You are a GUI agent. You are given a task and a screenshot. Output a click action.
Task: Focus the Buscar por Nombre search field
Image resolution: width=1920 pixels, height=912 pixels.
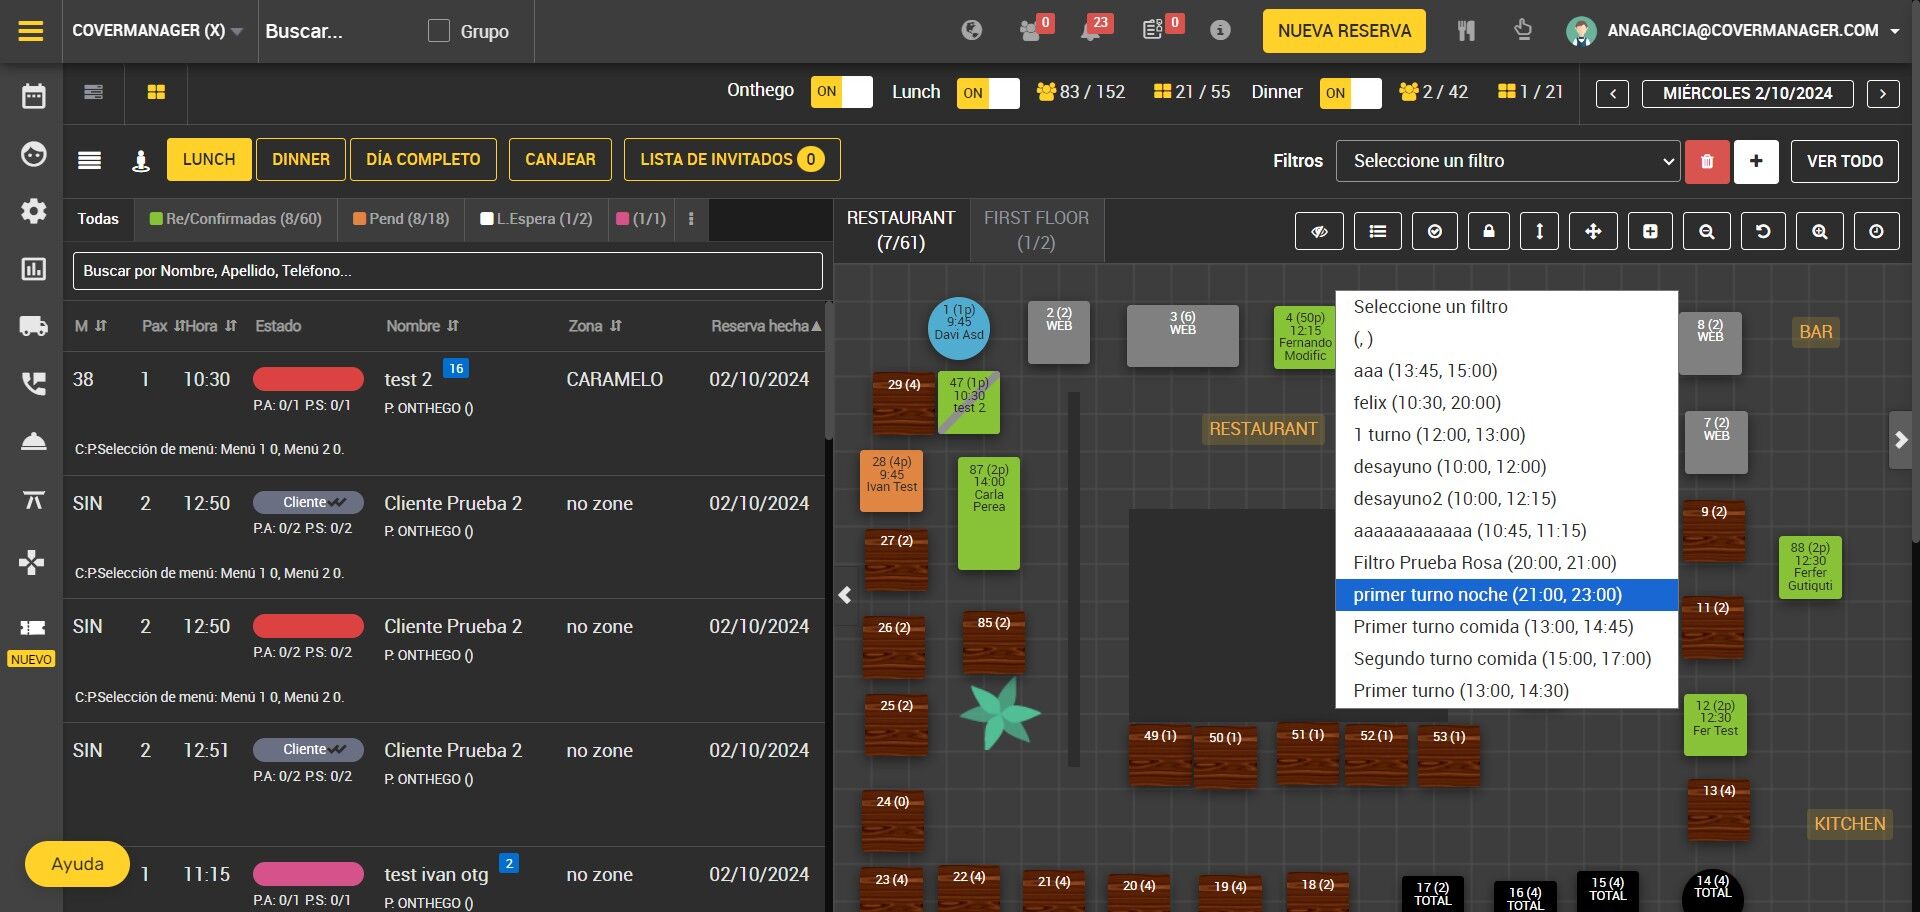[448, 271]
